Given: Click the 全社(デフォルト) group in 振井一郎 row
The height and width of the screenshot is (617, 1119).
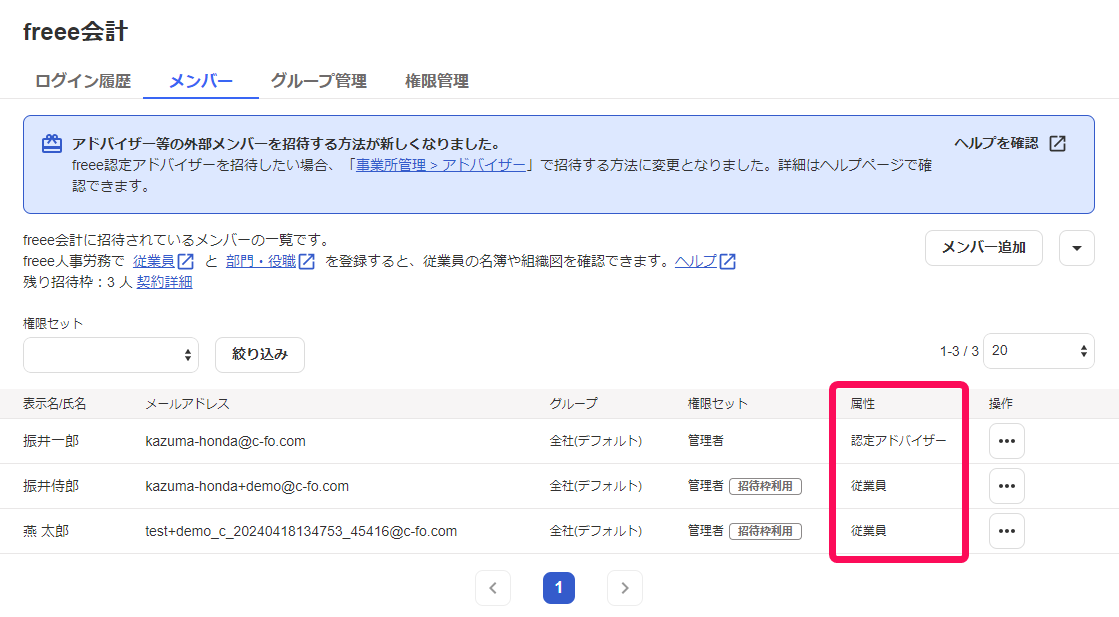Looking at the screenshot, I should [x=596, y=441].
